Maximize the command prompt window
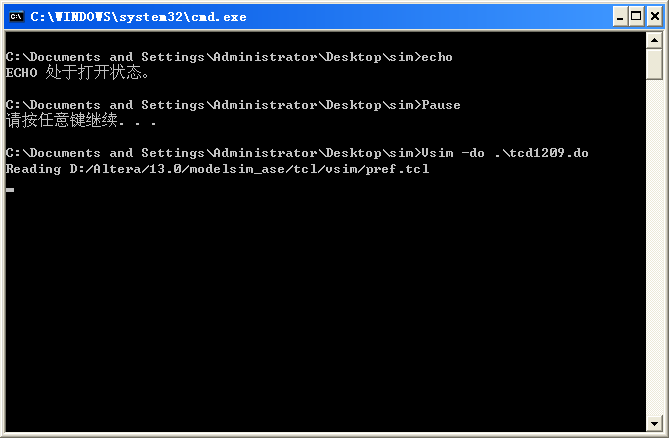The width and height of the screenshot is (669, 438). pyautogui.click(x=636, y=17)
